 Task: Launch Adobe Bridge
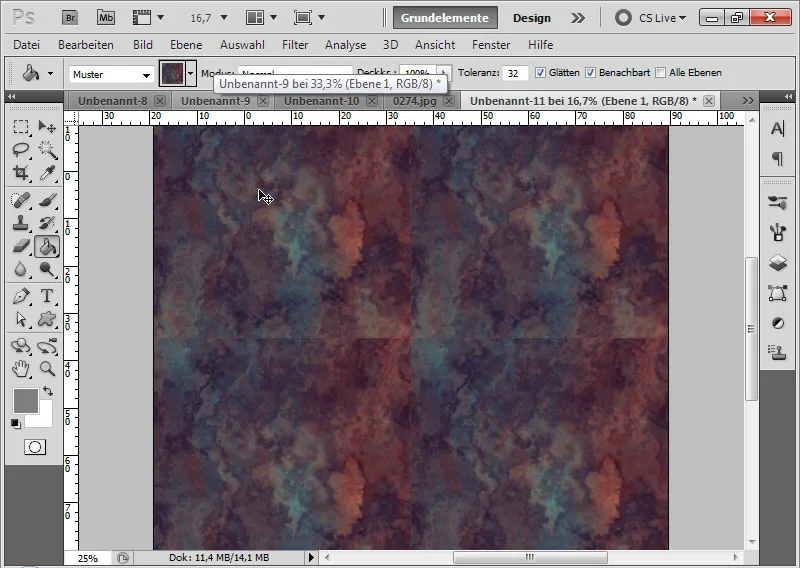[x=70, y=18]
